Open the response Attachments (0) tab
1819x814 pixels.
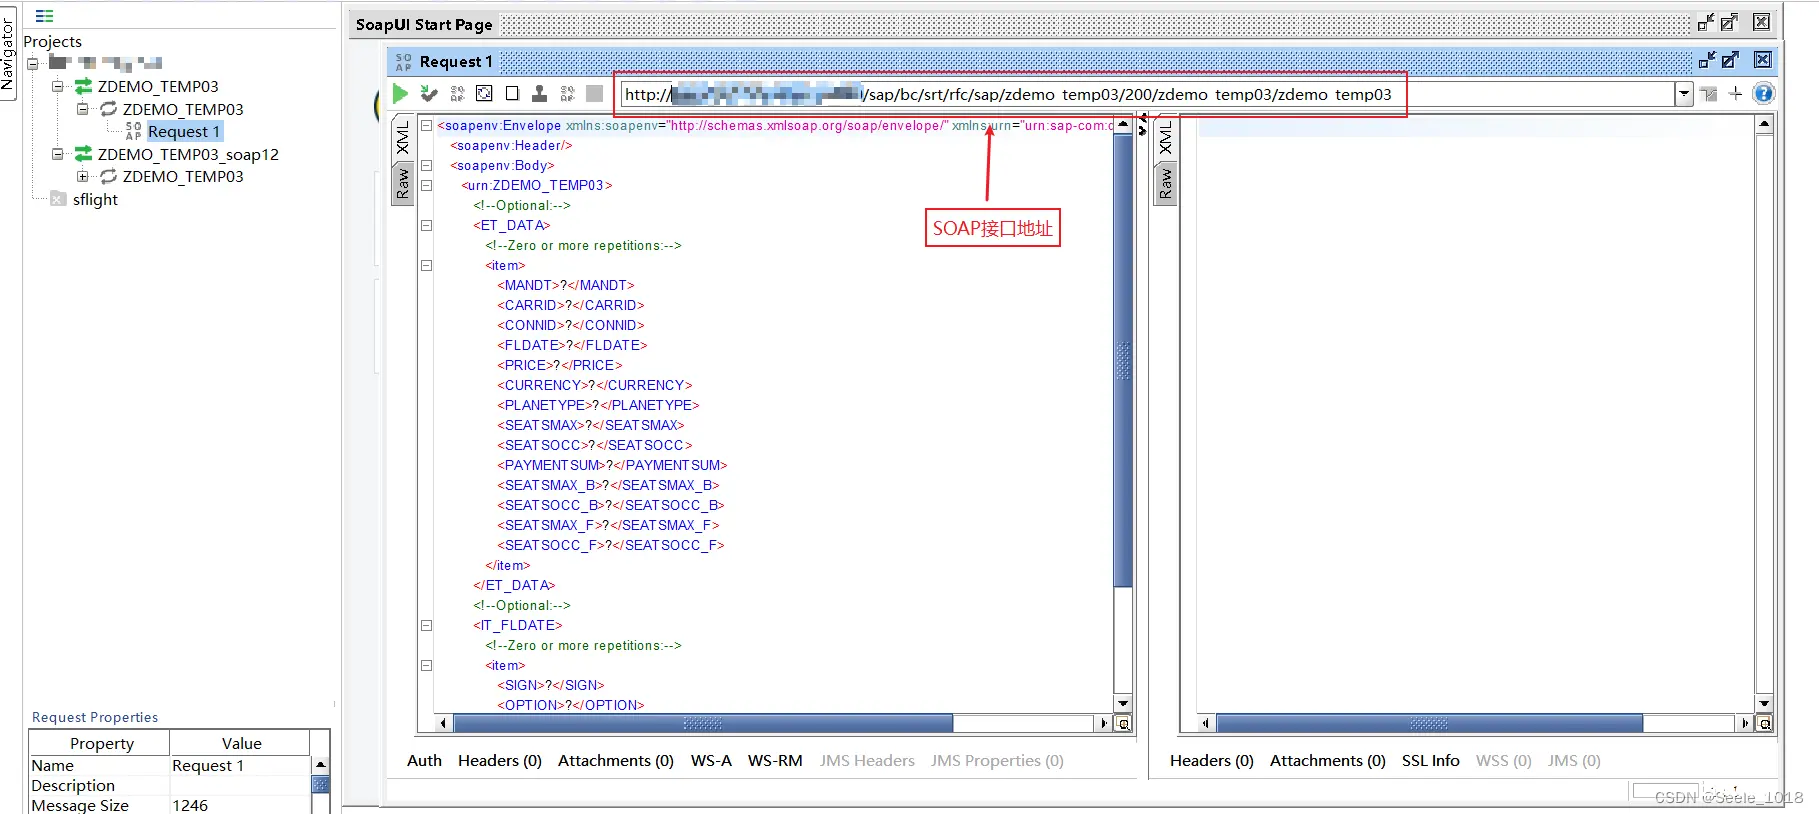click(x=1328, y=761)
